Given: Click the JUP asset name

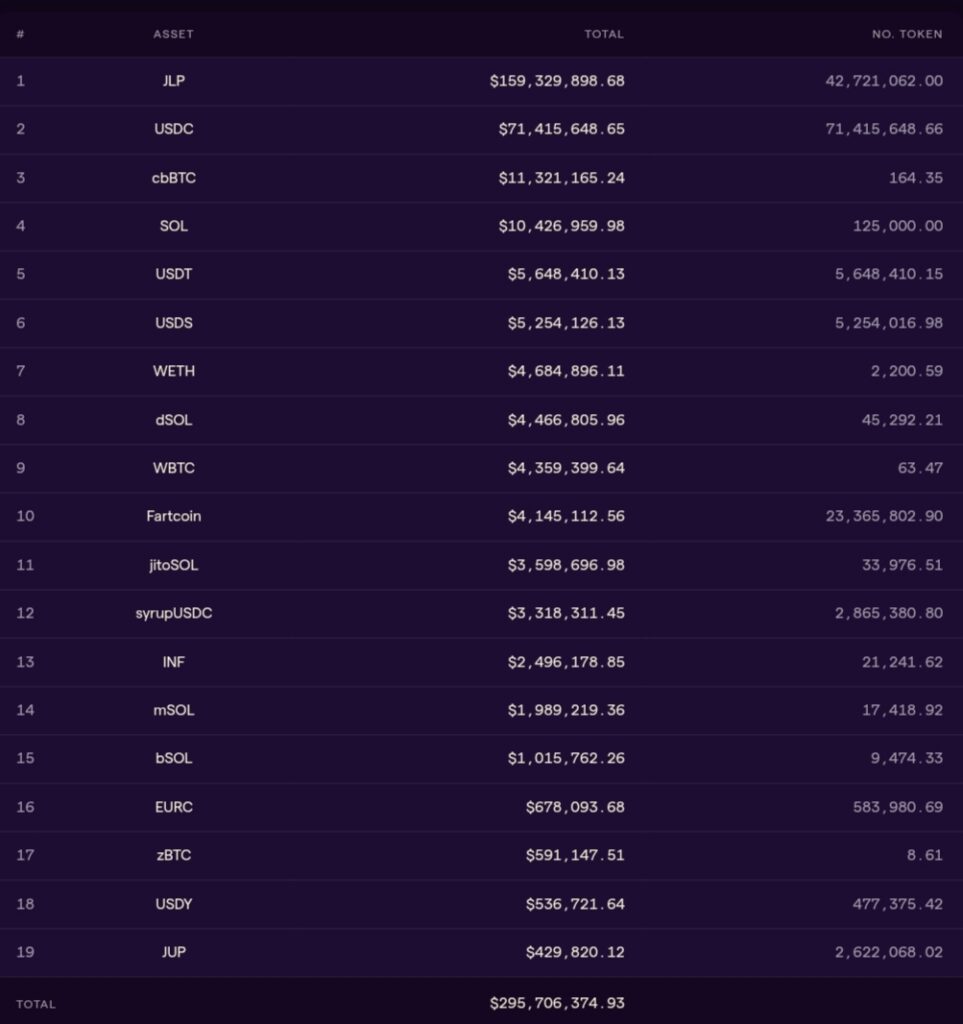Looking at the screenshot, I should (173, 952).
